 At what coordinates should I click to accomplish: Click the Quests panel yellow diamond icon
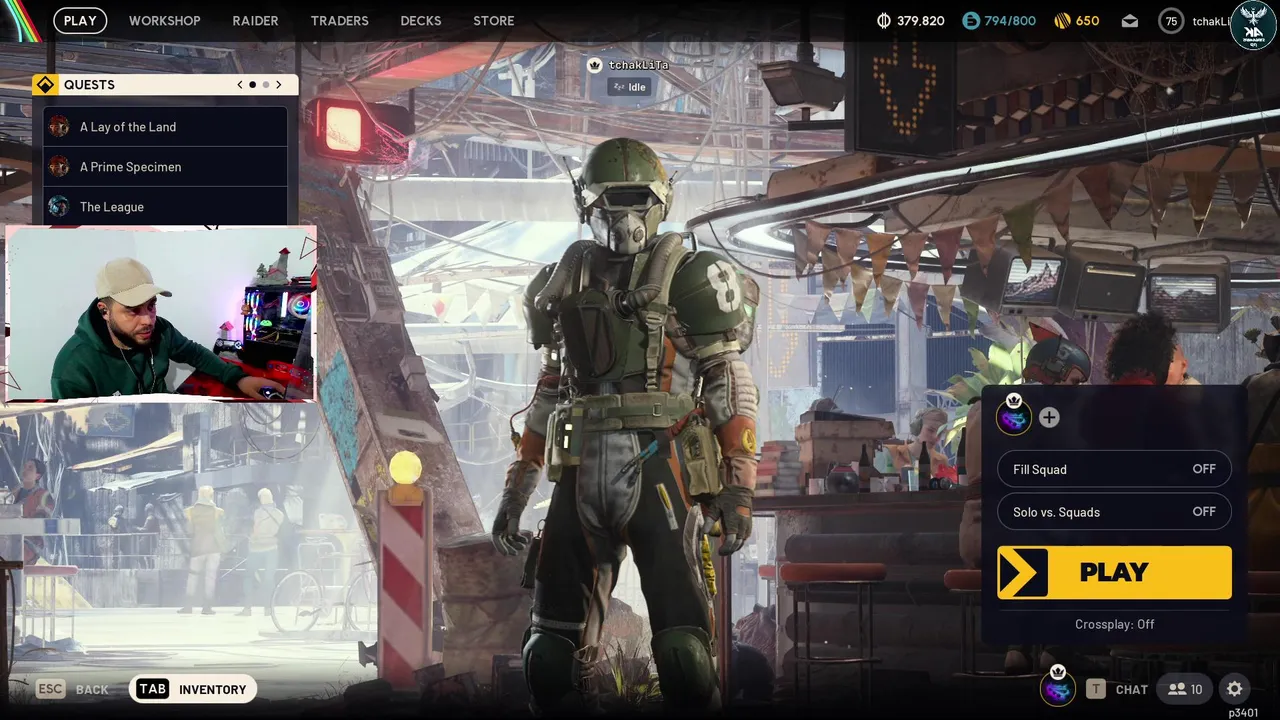coord(45,85)
